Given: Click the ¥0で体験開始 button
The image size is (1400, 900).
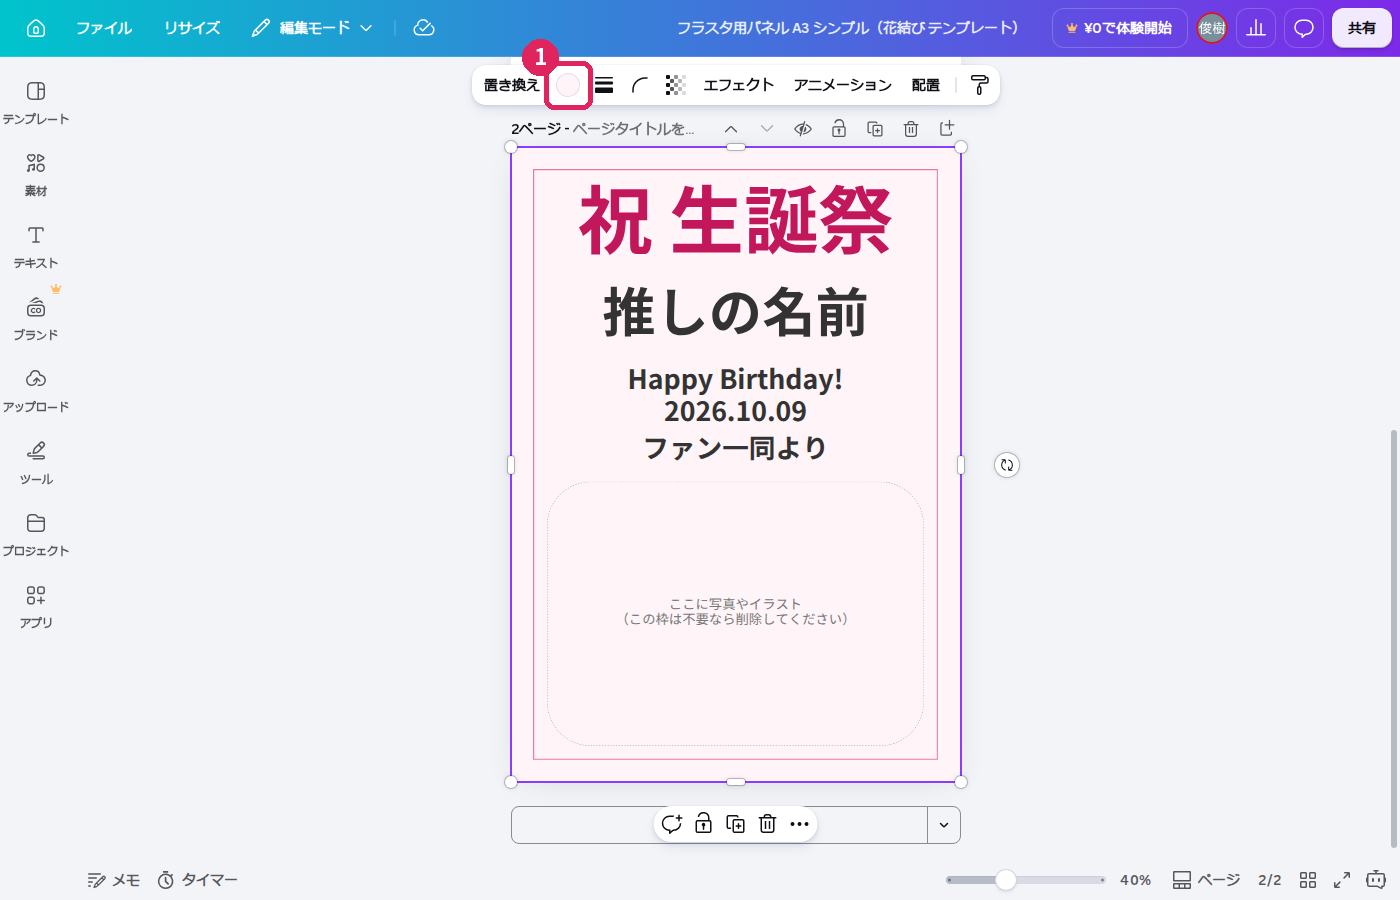Looking at the screenshot, I should coord(1119,28).
